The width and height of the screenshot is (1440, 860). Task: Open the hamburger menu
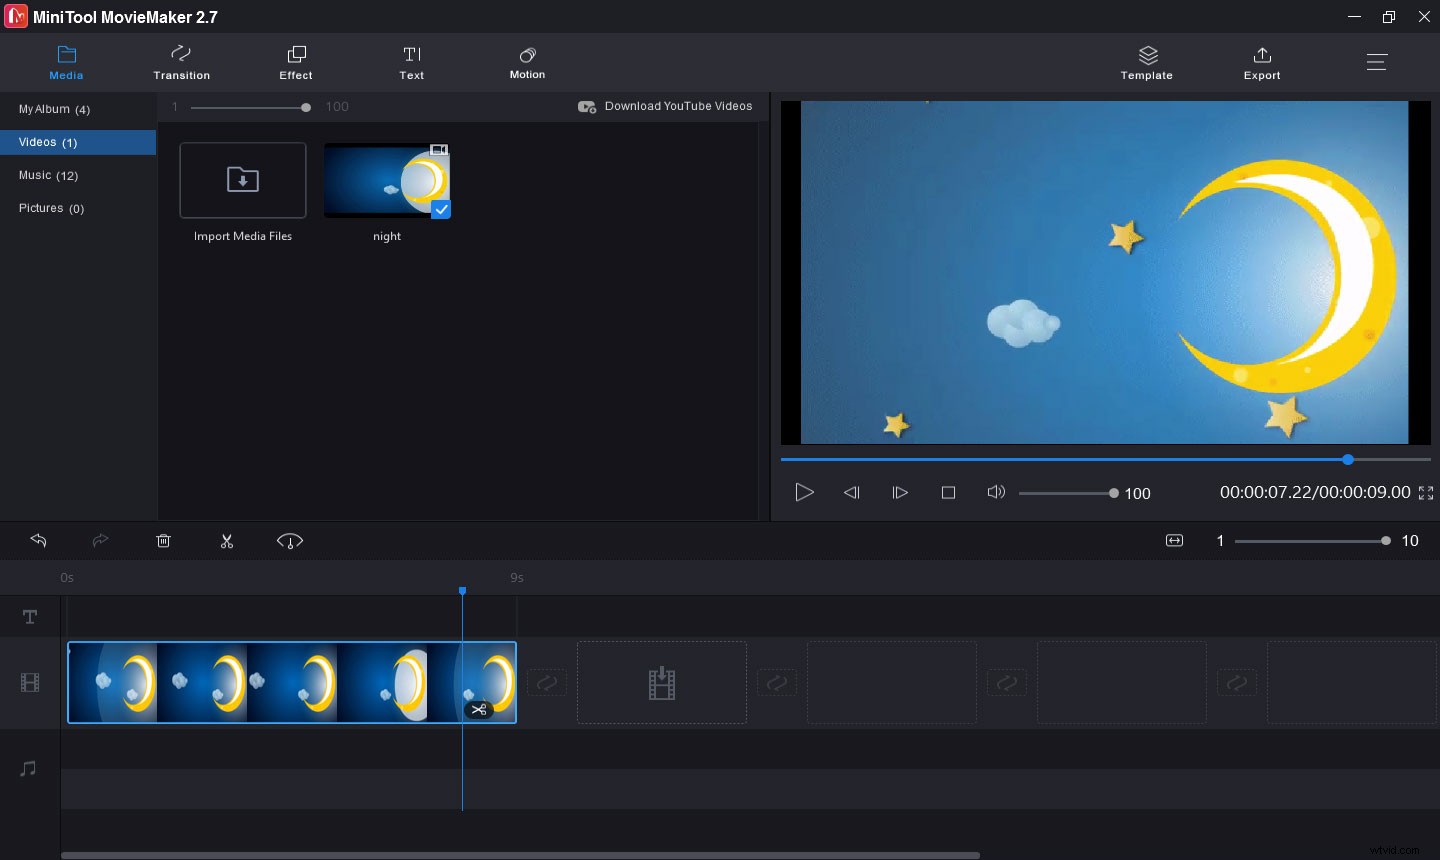(1377, 61)
